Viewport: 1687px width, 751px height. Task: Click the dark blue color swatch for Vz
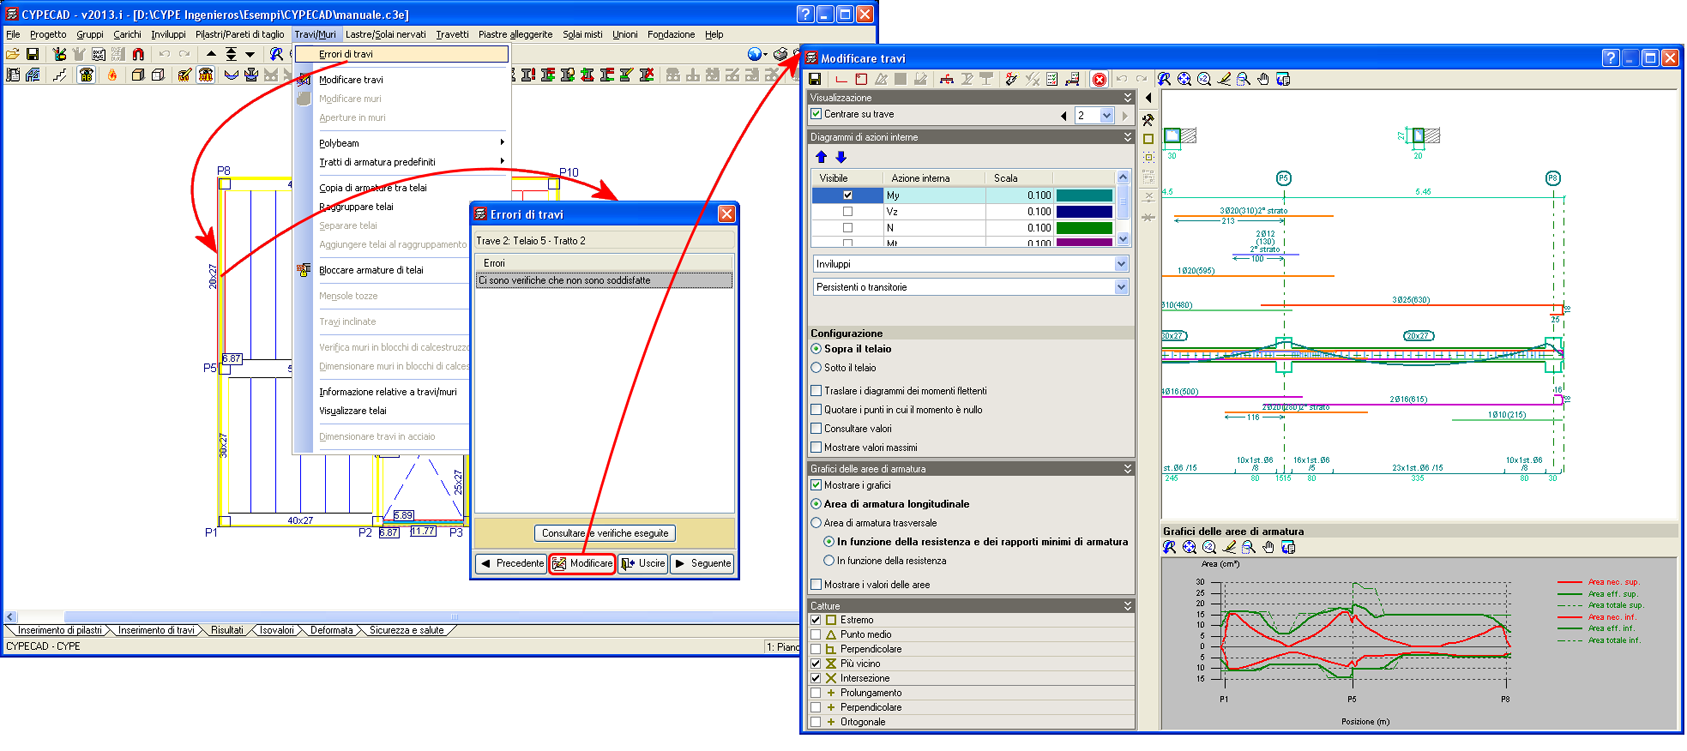pyautogui.click(x=1084, y=211)
